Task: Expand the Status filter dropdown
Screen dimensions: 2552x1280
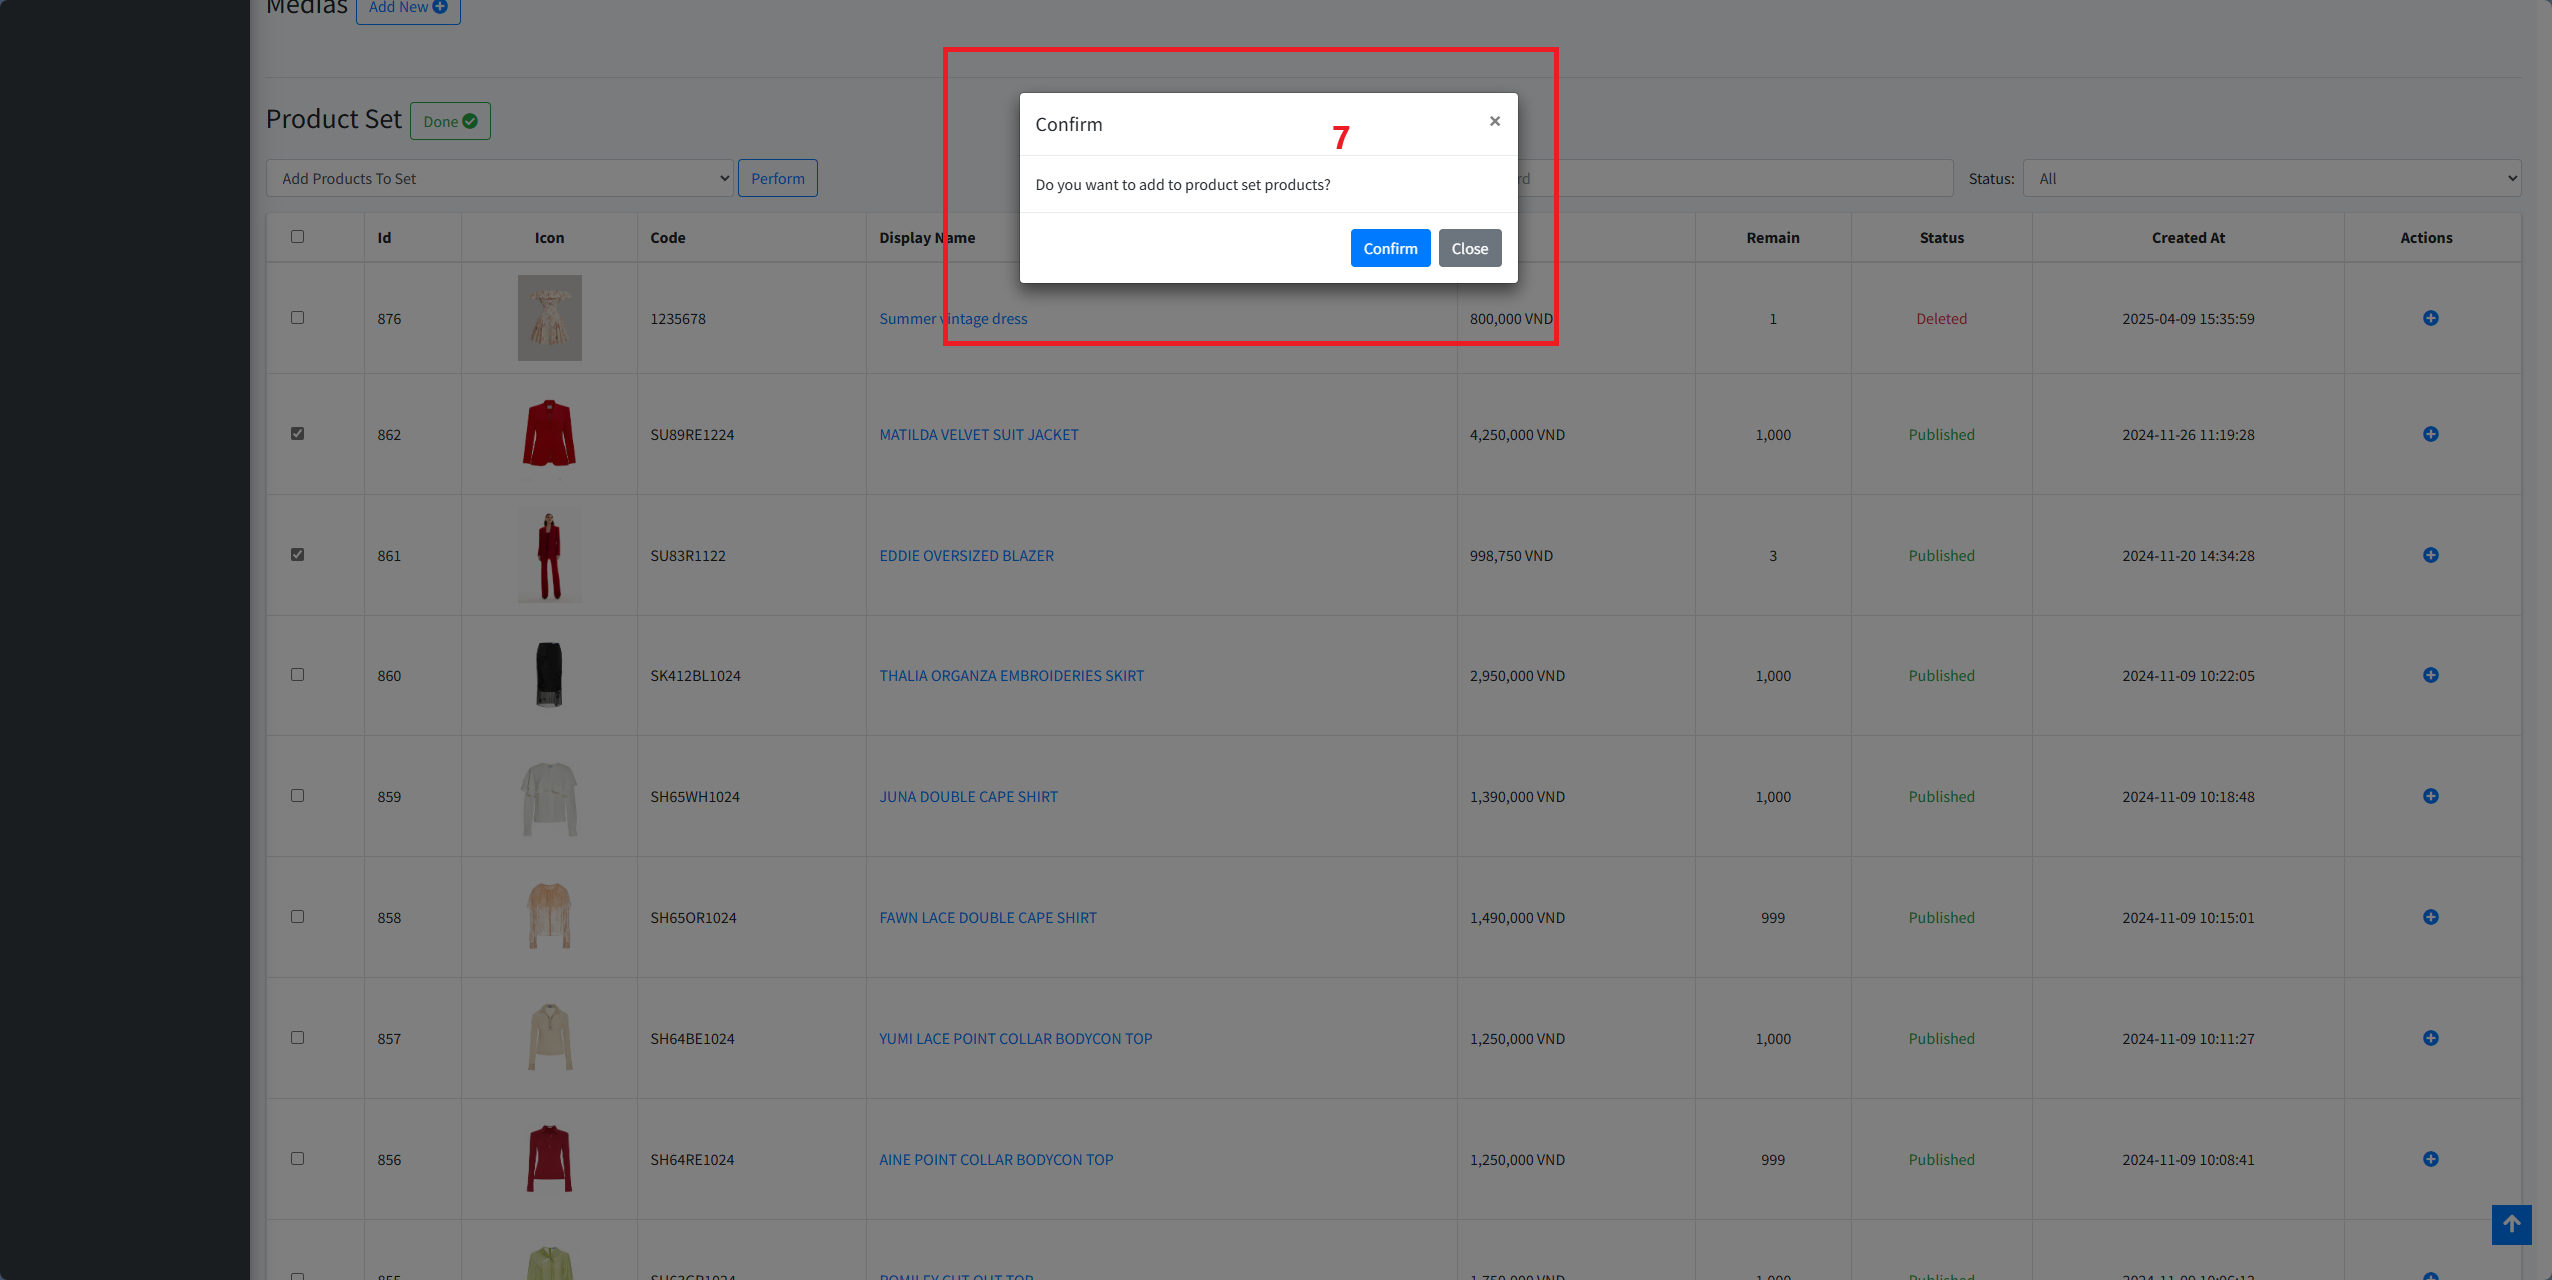Action: [2271, 178]
